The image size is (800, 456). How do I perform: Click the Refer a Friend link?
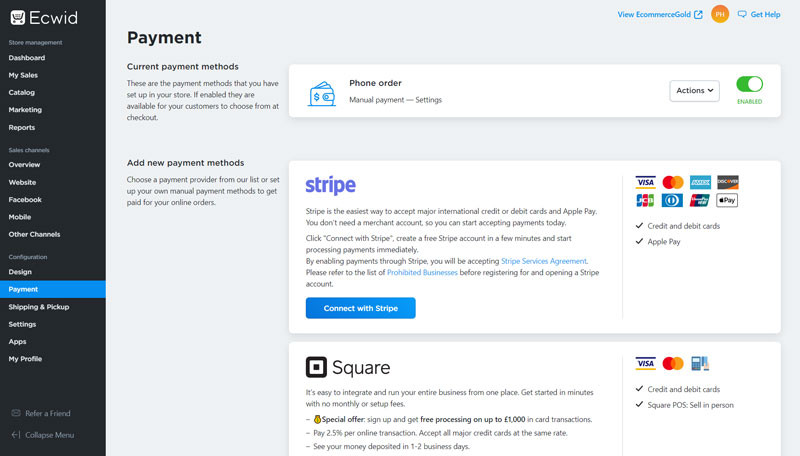48,413
